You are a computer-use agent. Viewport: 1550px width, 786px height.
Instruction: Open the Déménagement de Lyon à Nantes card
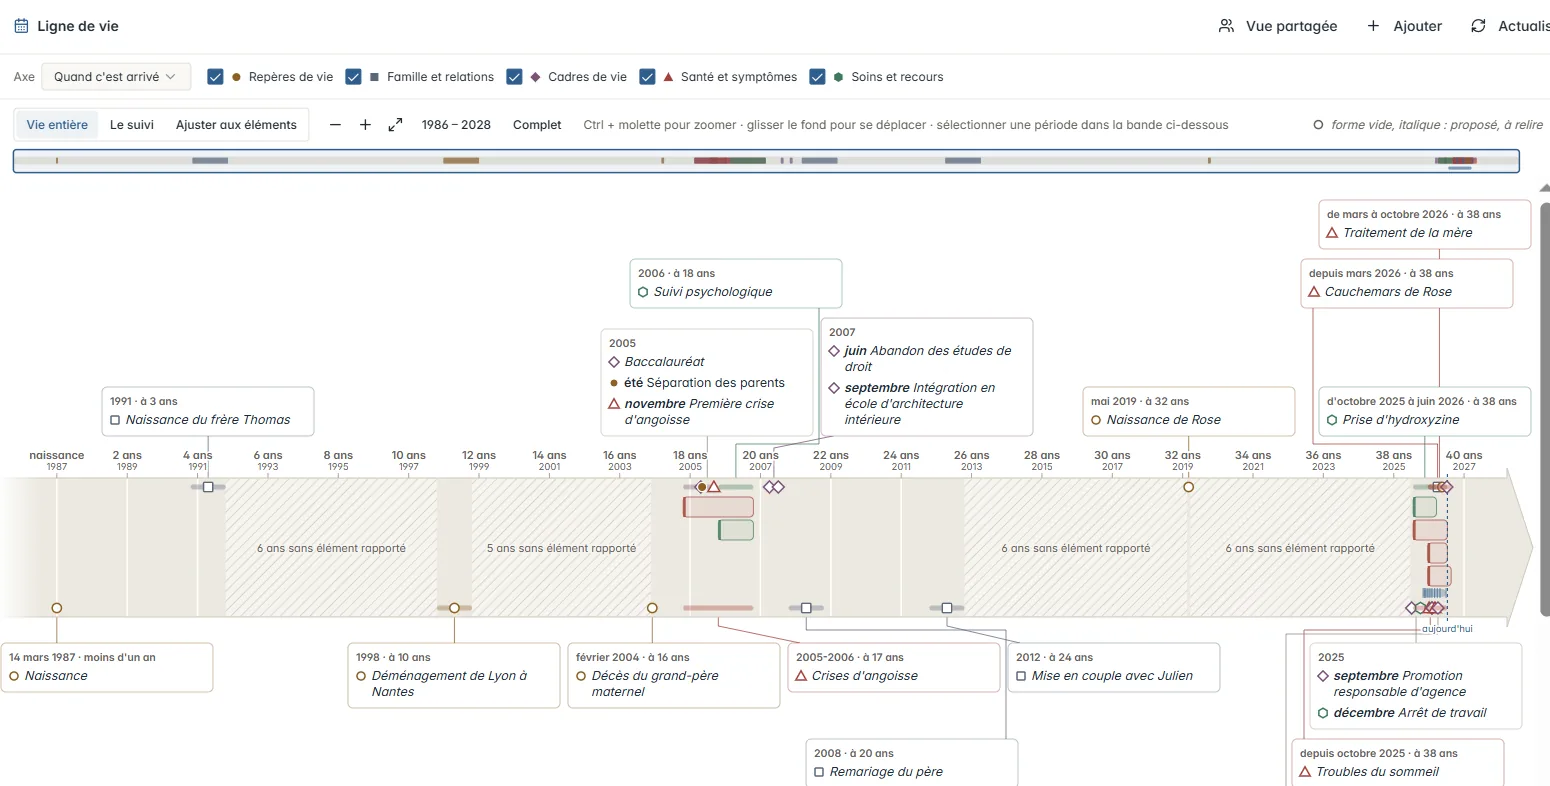pos(454,675)
